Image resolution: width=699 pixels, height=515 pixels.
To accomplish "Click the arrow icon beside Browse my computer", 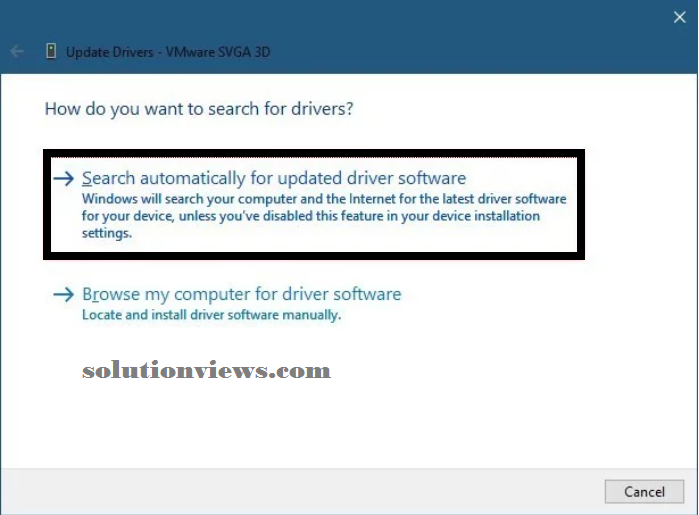I will [63, 294].
